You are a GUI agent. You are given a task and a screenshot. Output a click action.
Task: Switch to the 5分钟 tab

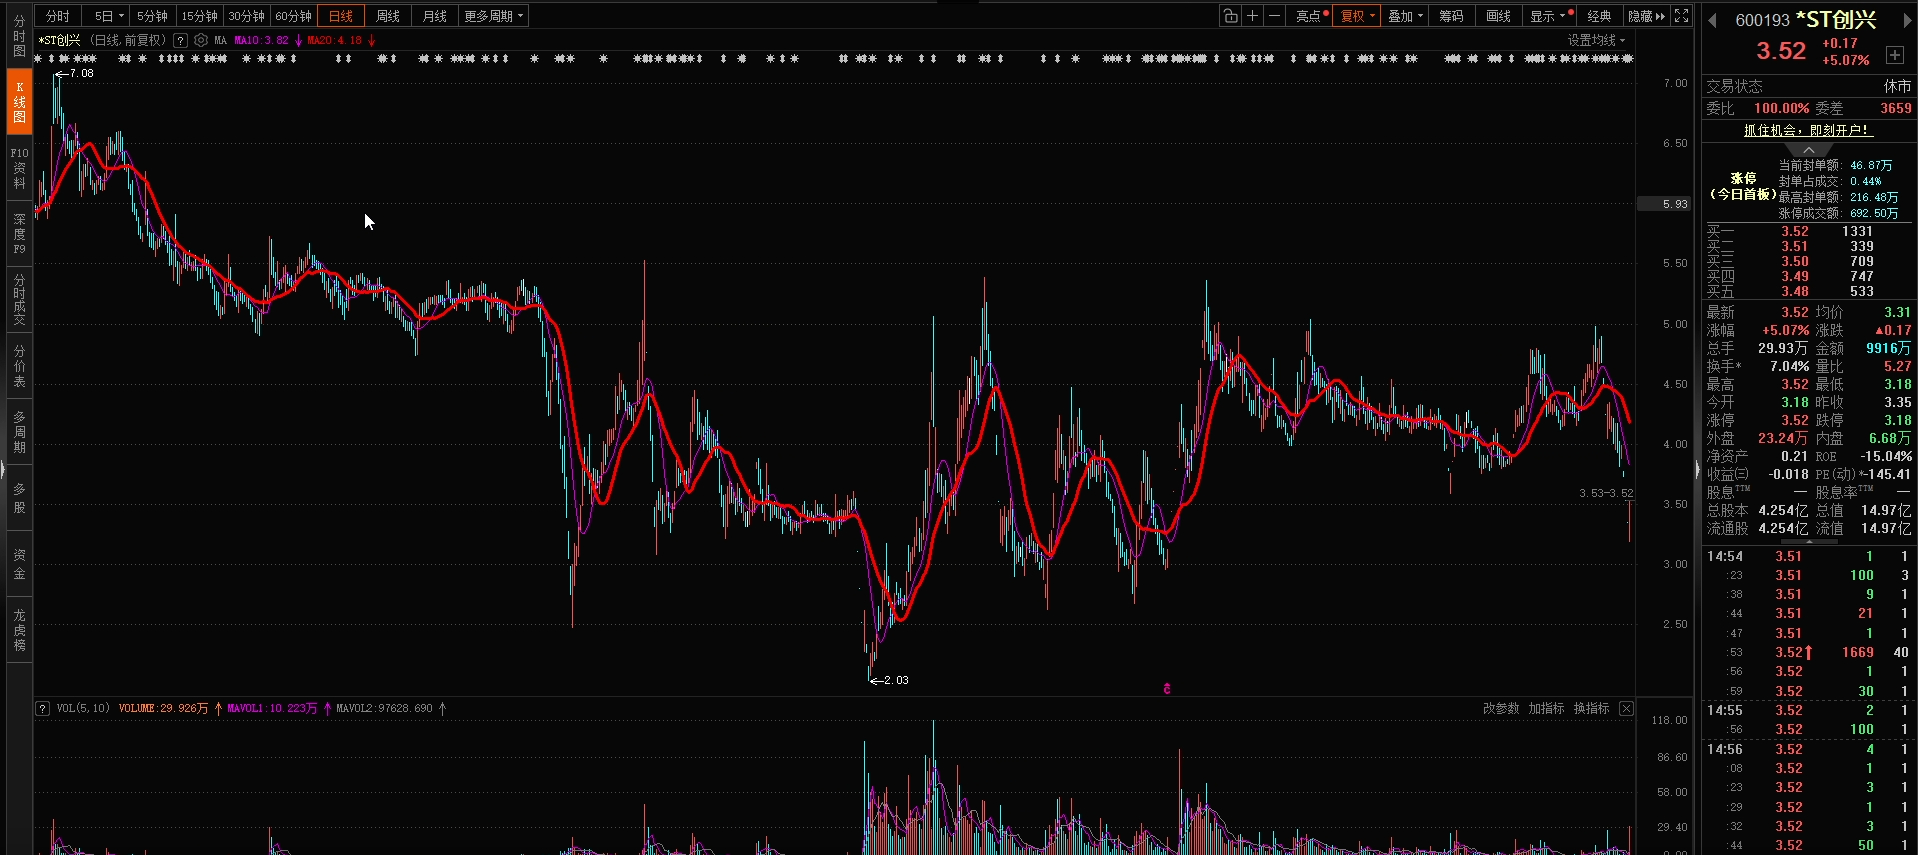click(152, 16)
